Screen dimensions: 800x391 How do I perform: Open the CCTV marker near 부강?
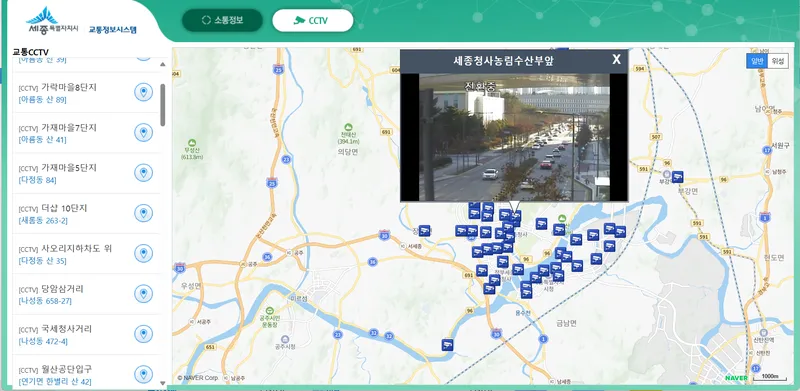pyautogui.click(x=677, y=177)
